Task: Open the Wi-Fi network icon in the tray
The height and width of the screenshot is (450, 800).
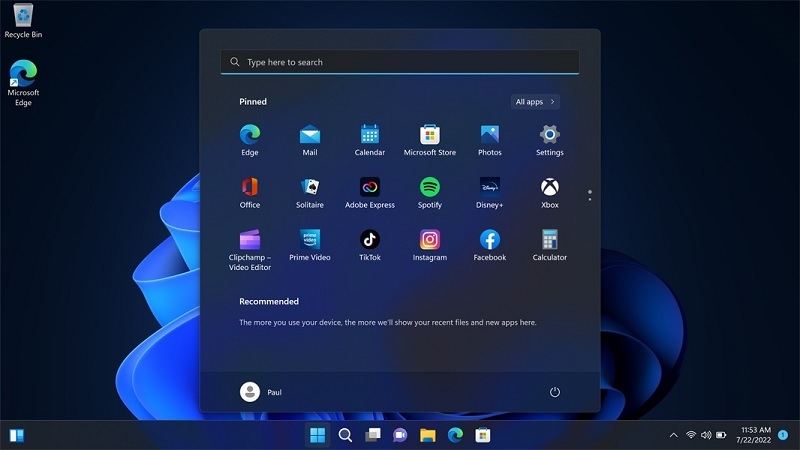Action: [x=691, y=435]
